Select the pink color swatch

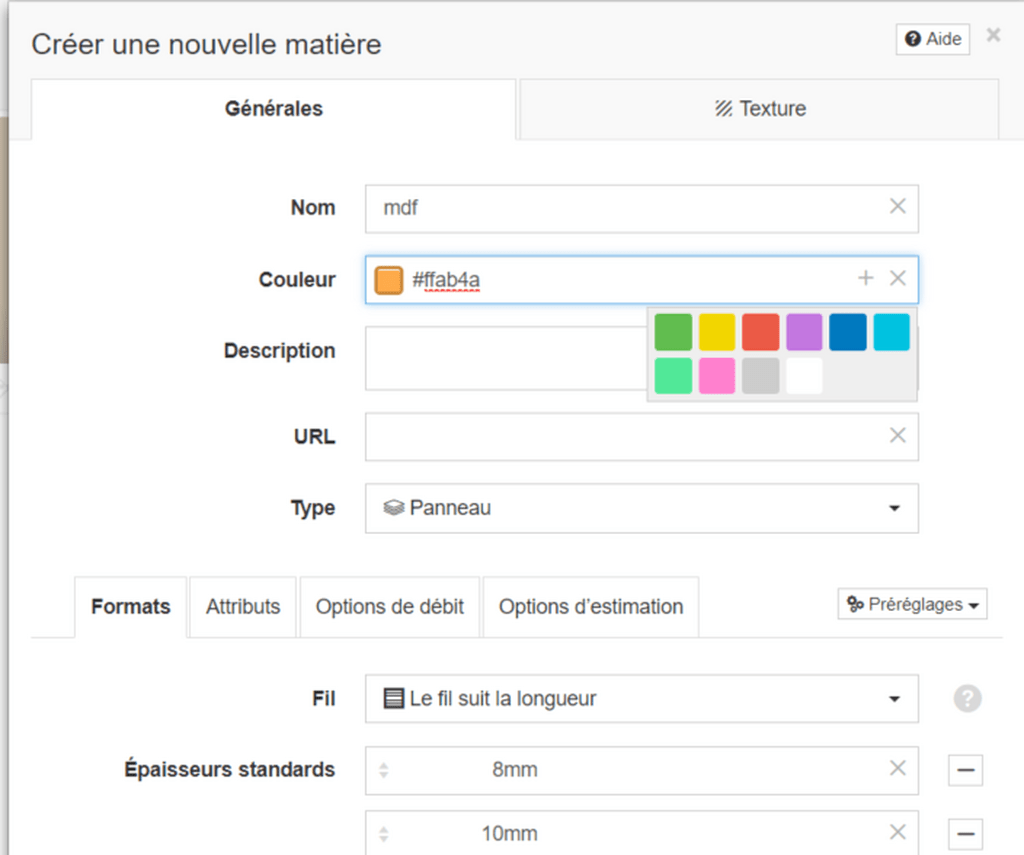click(717, 376)
